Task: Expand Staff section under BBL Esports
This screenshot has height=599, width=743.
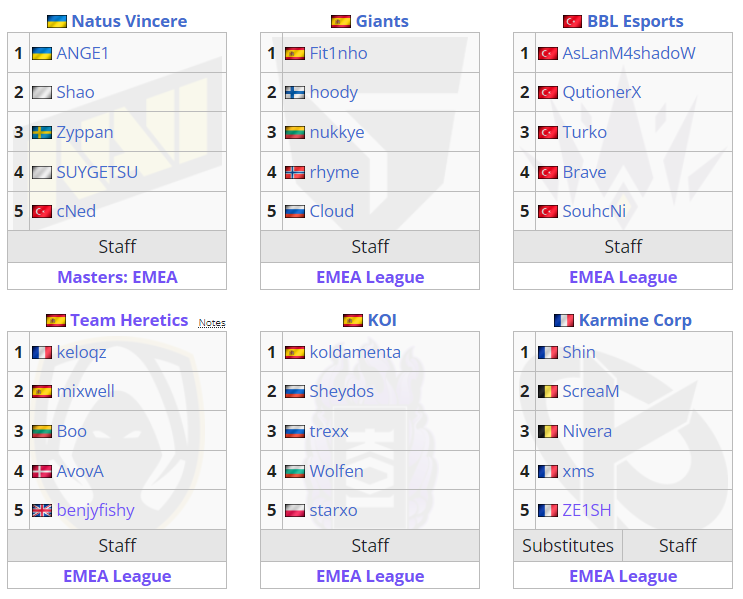Action: [623, 247]
